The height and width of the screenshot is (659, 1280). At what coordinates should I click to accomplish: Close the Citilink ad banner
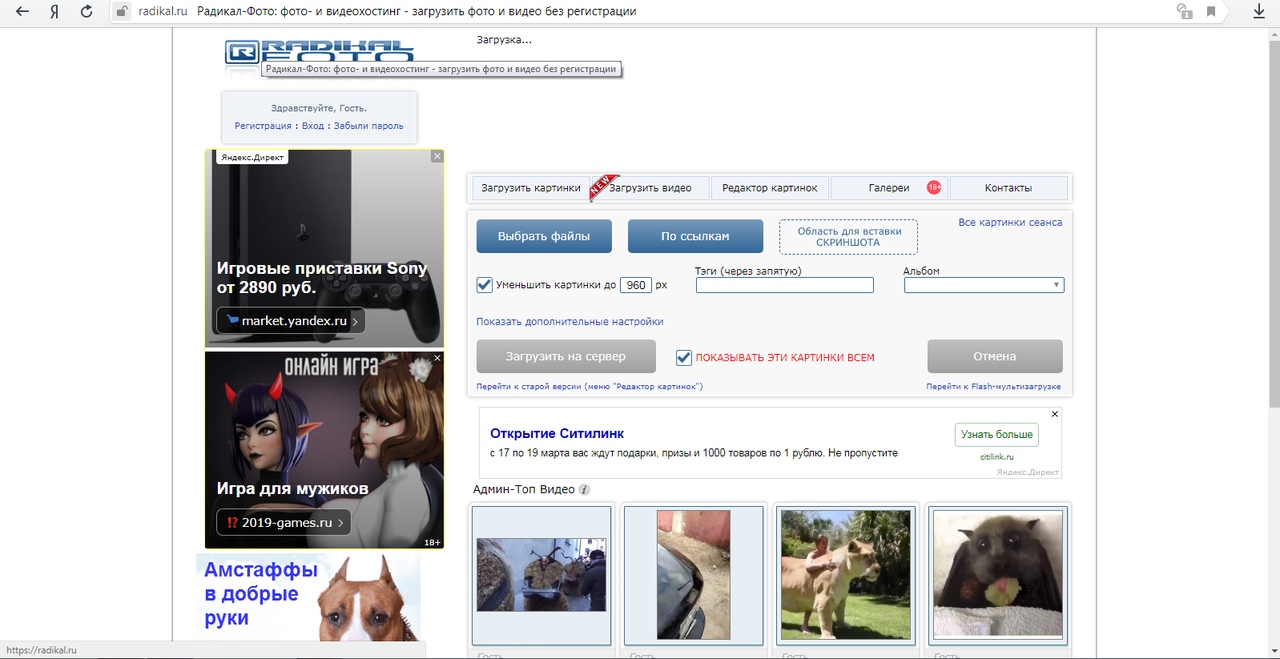click(1054, 414)
